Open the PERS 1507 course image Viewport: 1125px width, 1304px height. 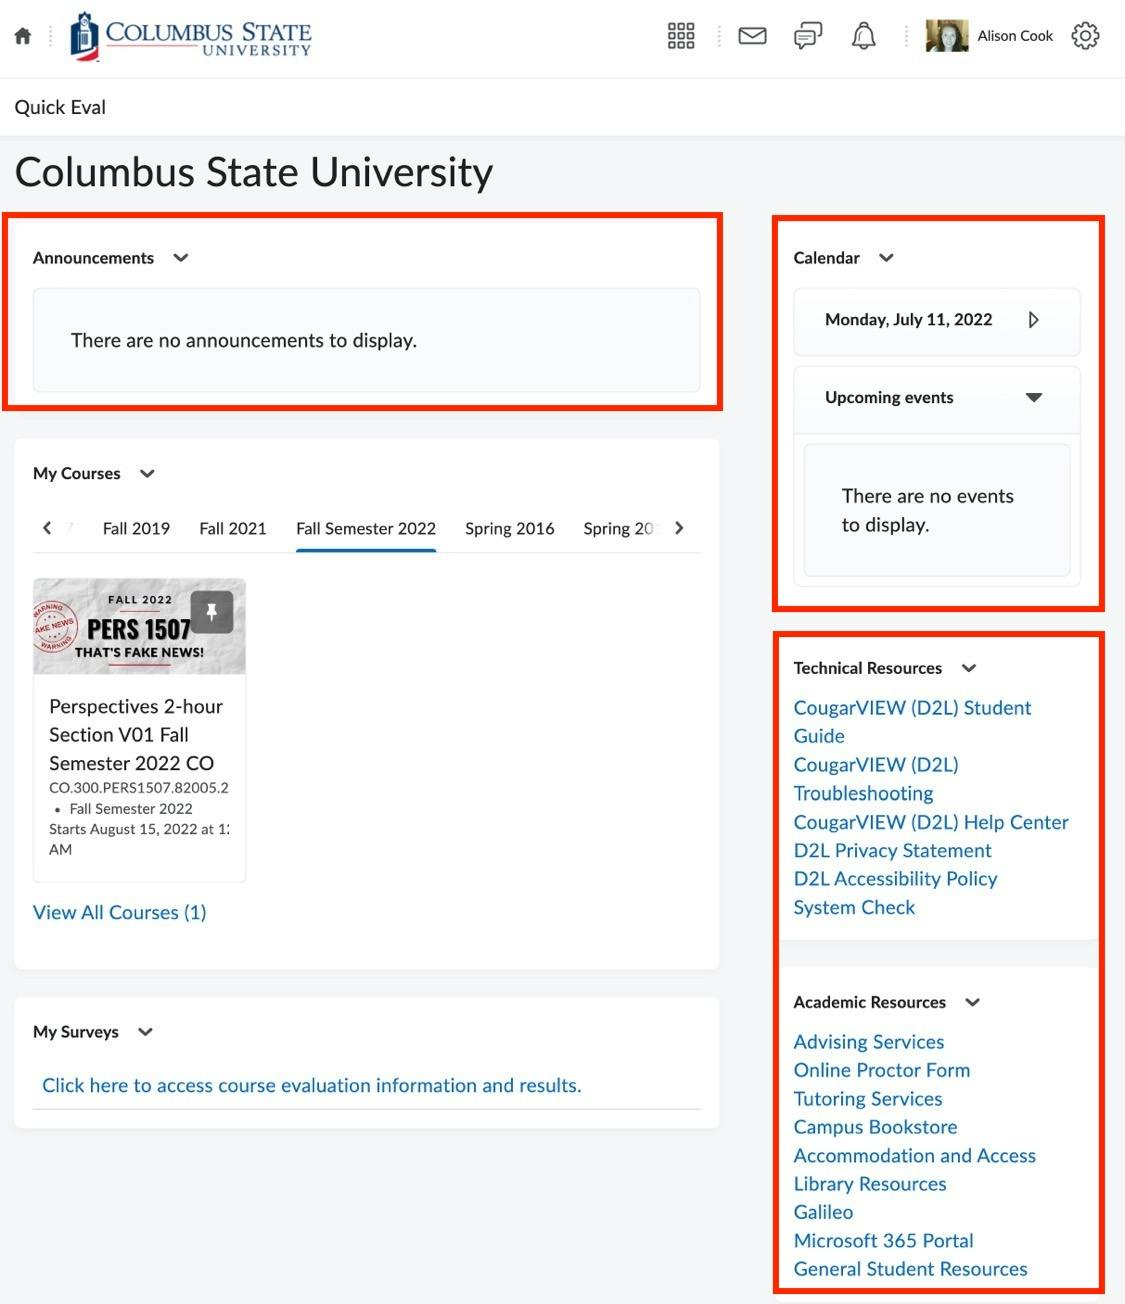click(x=120, y=628)
